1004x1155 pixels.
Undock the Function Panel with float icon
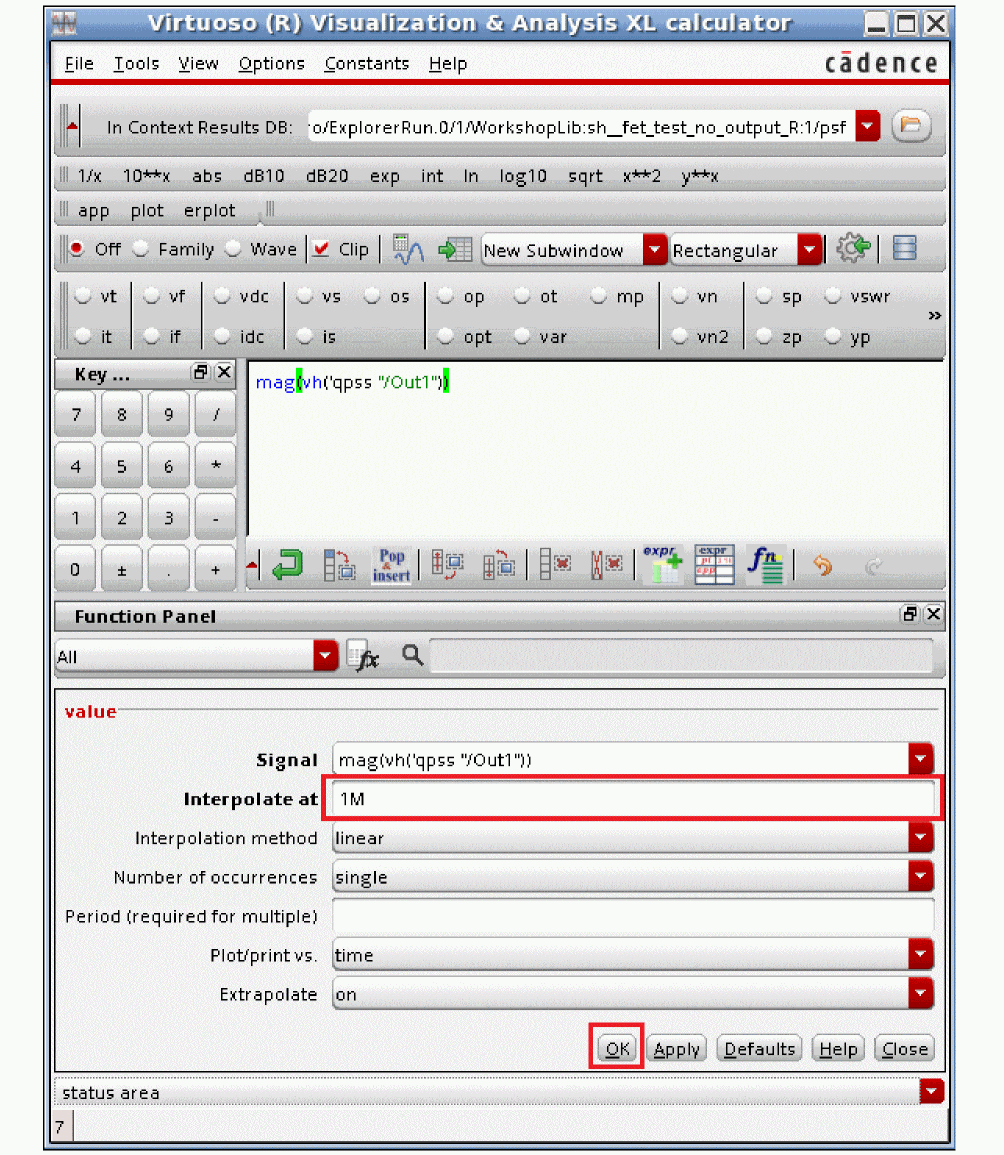[910, 614]
